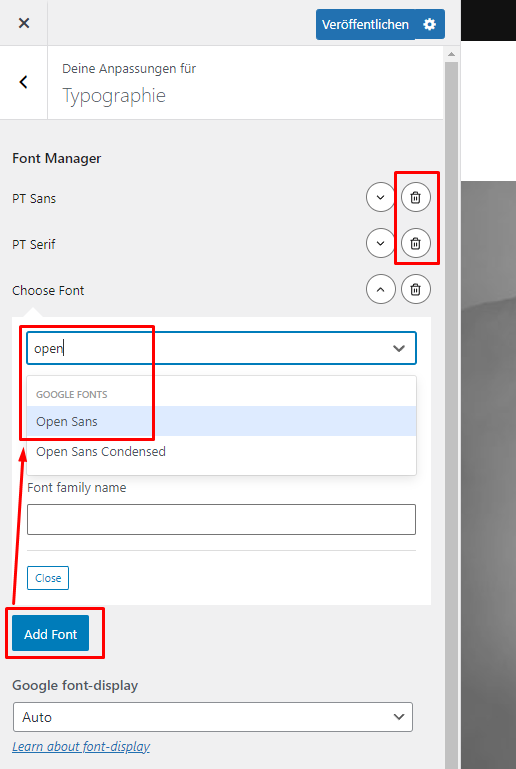Delete the PT Sans font entry
The image size is (516, 769).
coord(415,197)
